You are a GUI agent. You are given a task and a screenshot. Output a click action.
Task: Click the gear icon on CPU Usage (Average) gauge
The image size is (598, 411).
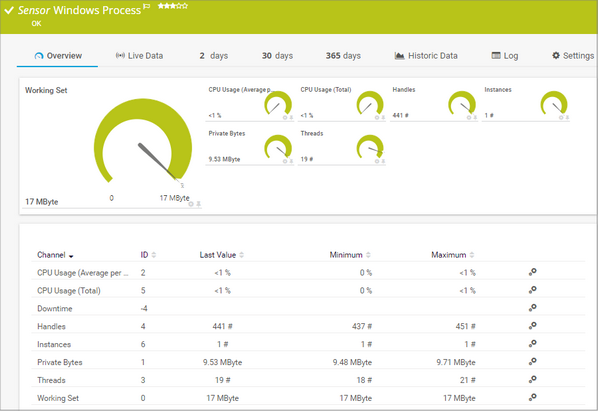285,117
